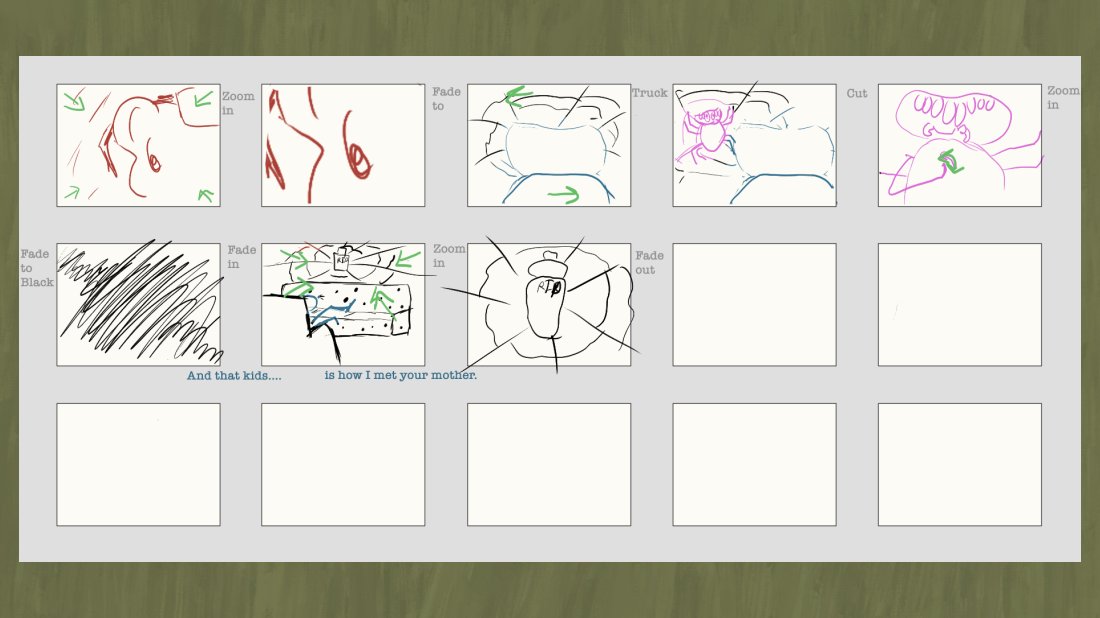Screen dimensions: 1100x618
Task: Click the 'Fade to' label after second panel
Action: tap(446, 99)
